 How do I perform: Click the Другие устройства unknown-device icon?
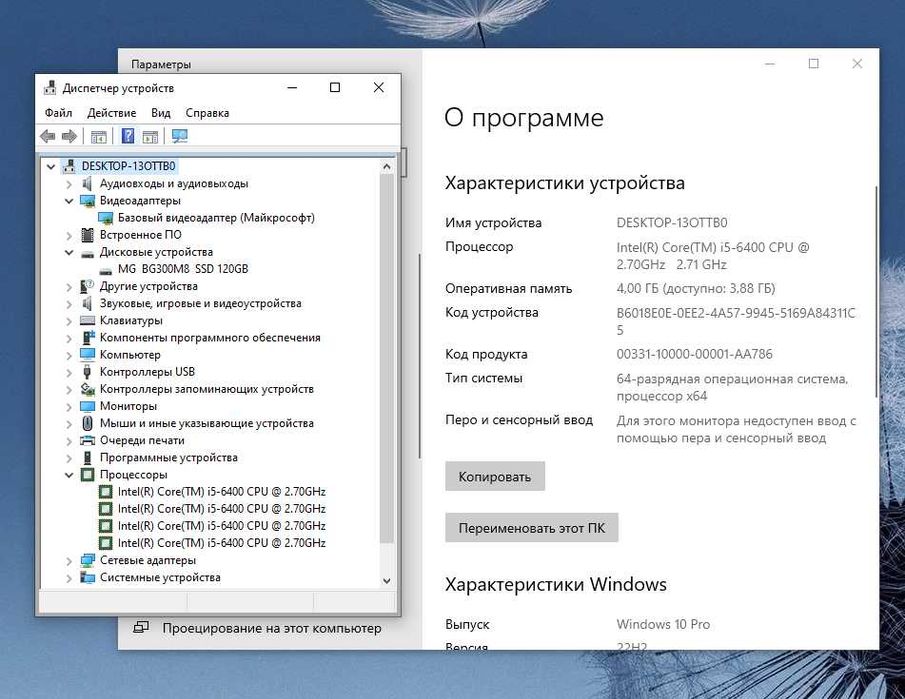tap(87, 286)
